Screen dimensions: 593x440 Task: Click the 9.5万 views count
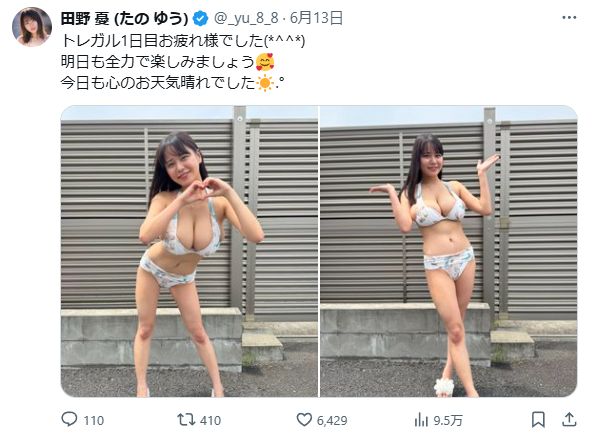[x=448, y=420]
